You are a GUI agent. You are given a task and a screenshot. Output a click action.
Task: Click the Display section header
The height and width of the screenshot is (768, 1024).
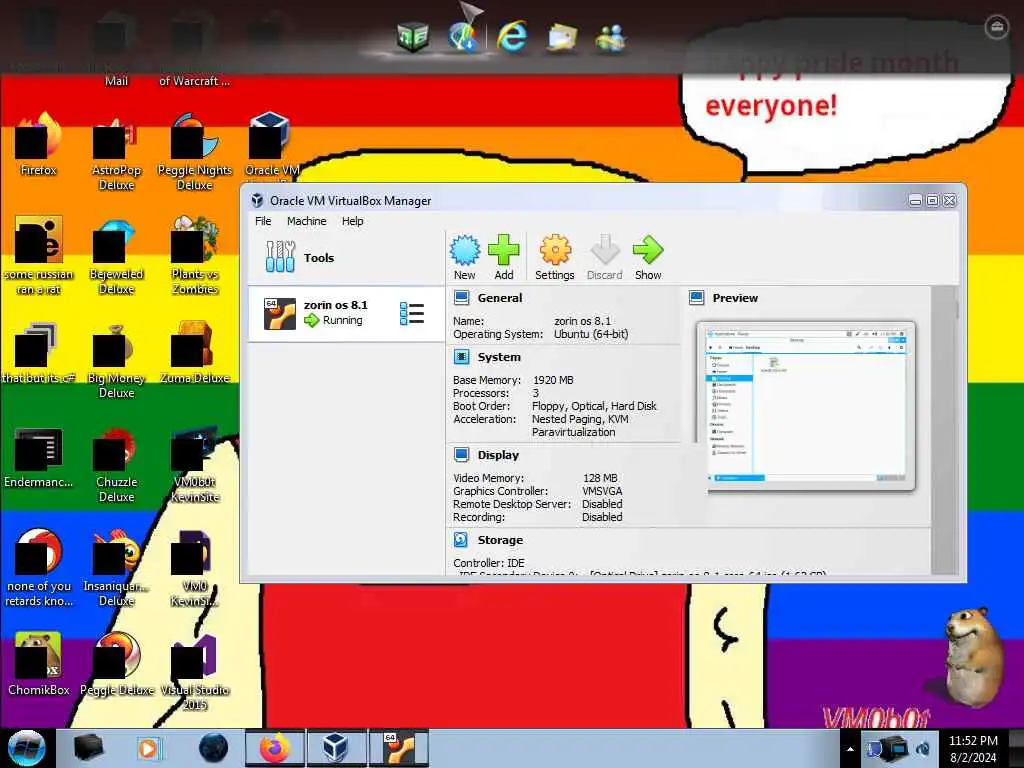click(498, 455)
